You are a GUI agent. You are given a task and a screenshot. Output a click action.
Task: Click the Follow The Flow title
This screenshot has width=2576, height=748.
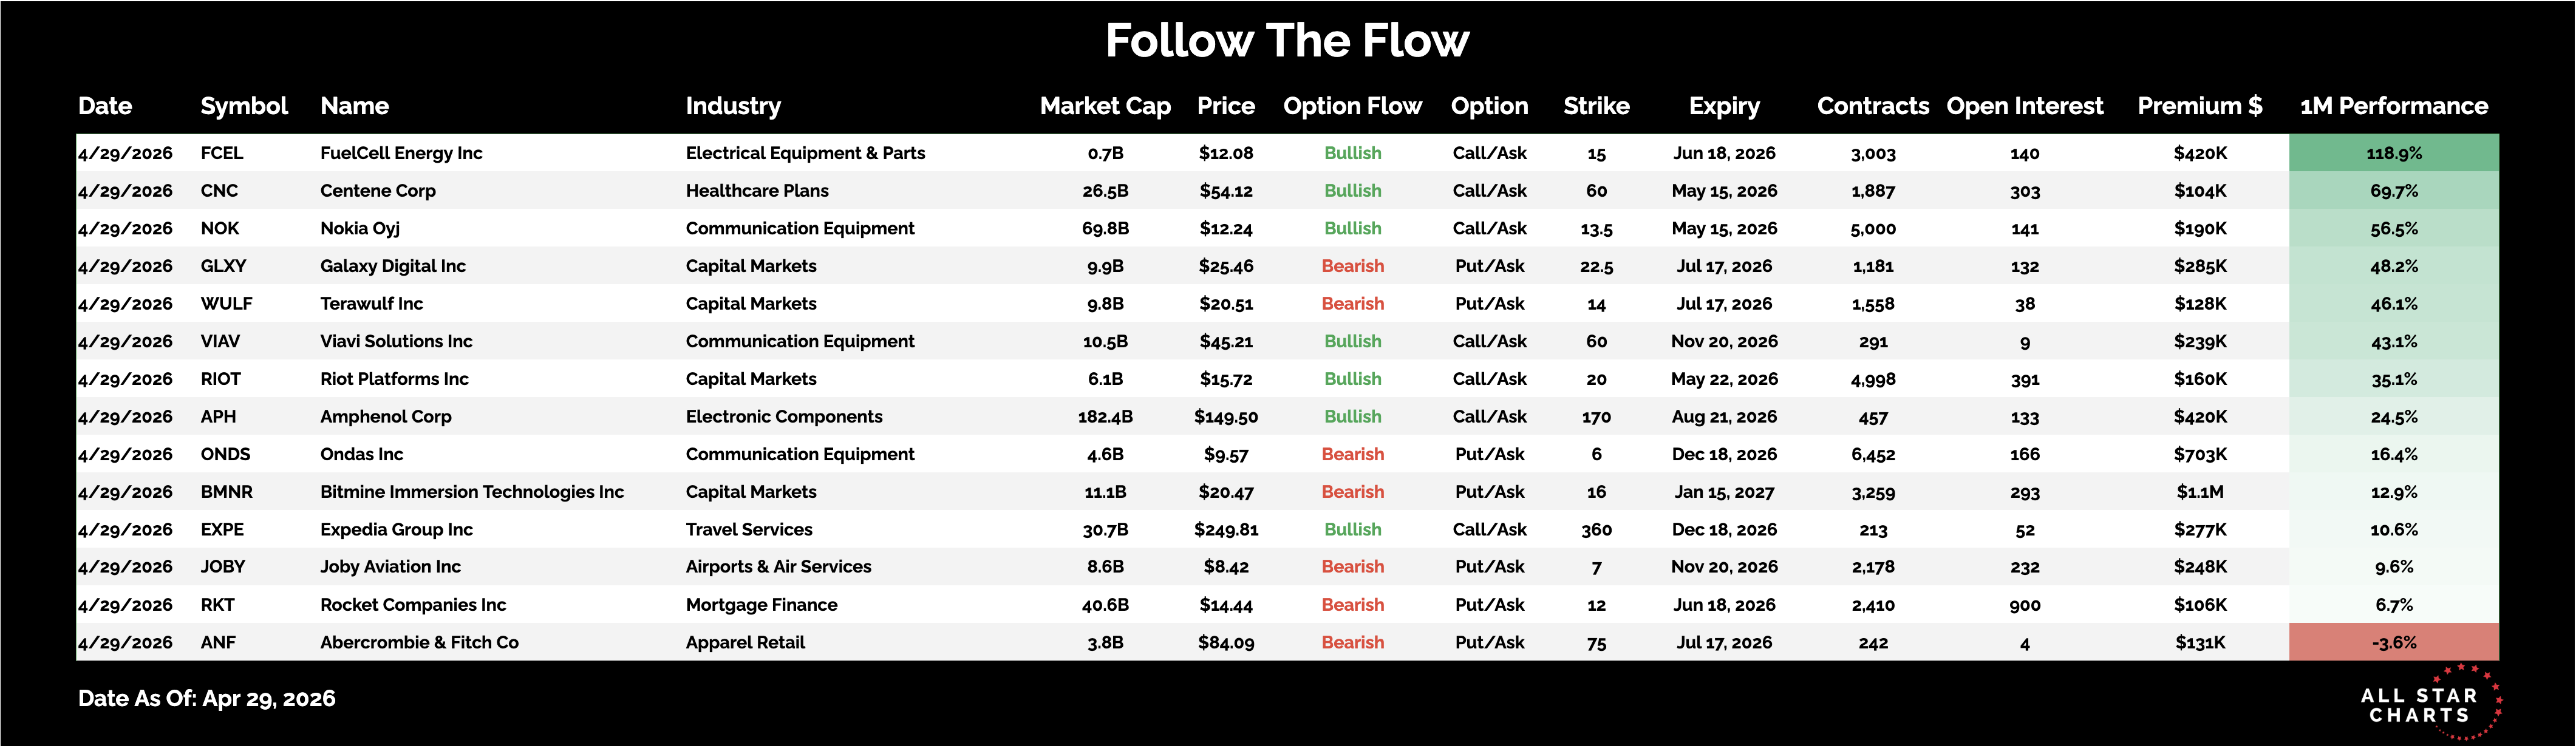1287,41
